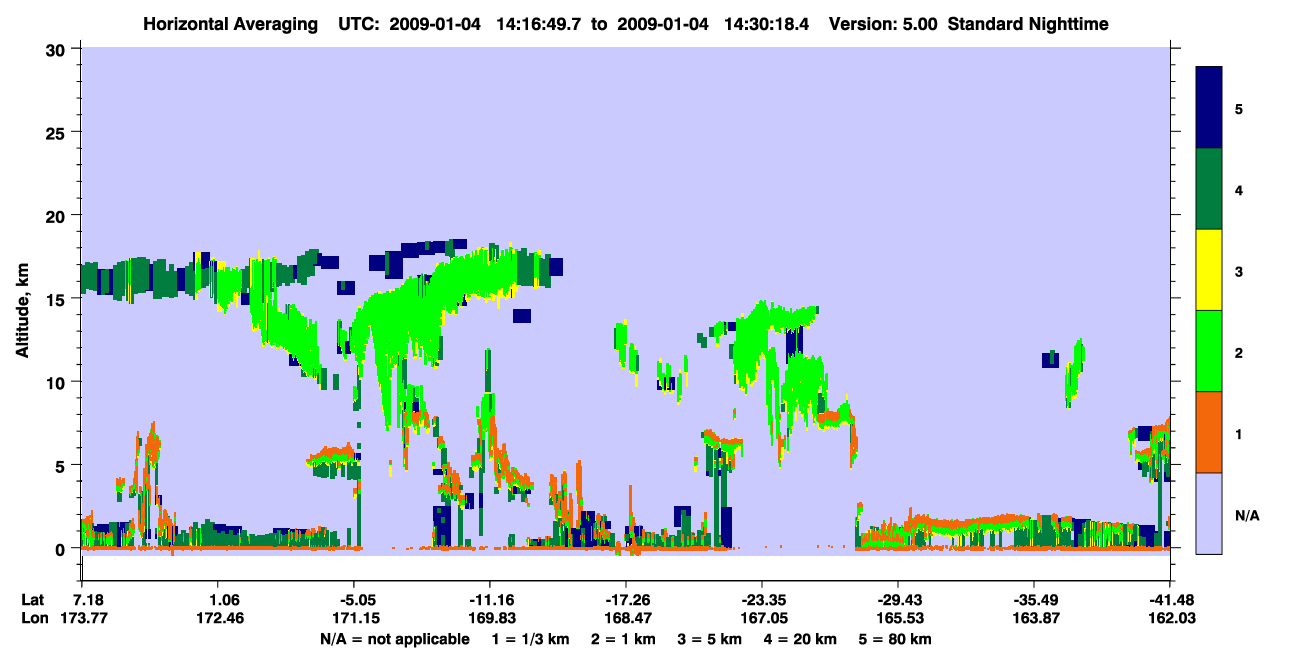Click legend text '1 = 1/3 km'

(x=530, y=639)
